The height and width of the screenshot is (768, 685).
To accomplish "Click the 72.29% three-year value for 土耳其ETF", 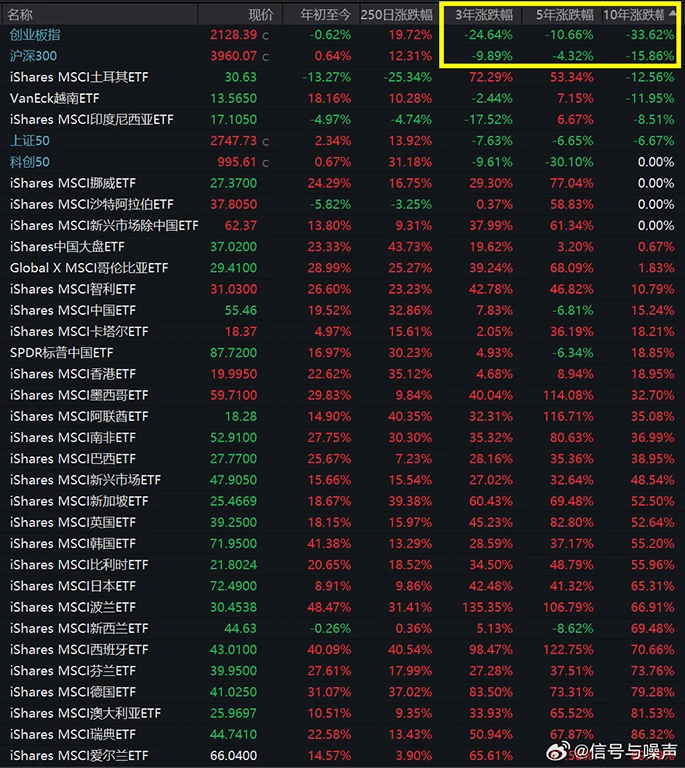I will pos(491,77).
